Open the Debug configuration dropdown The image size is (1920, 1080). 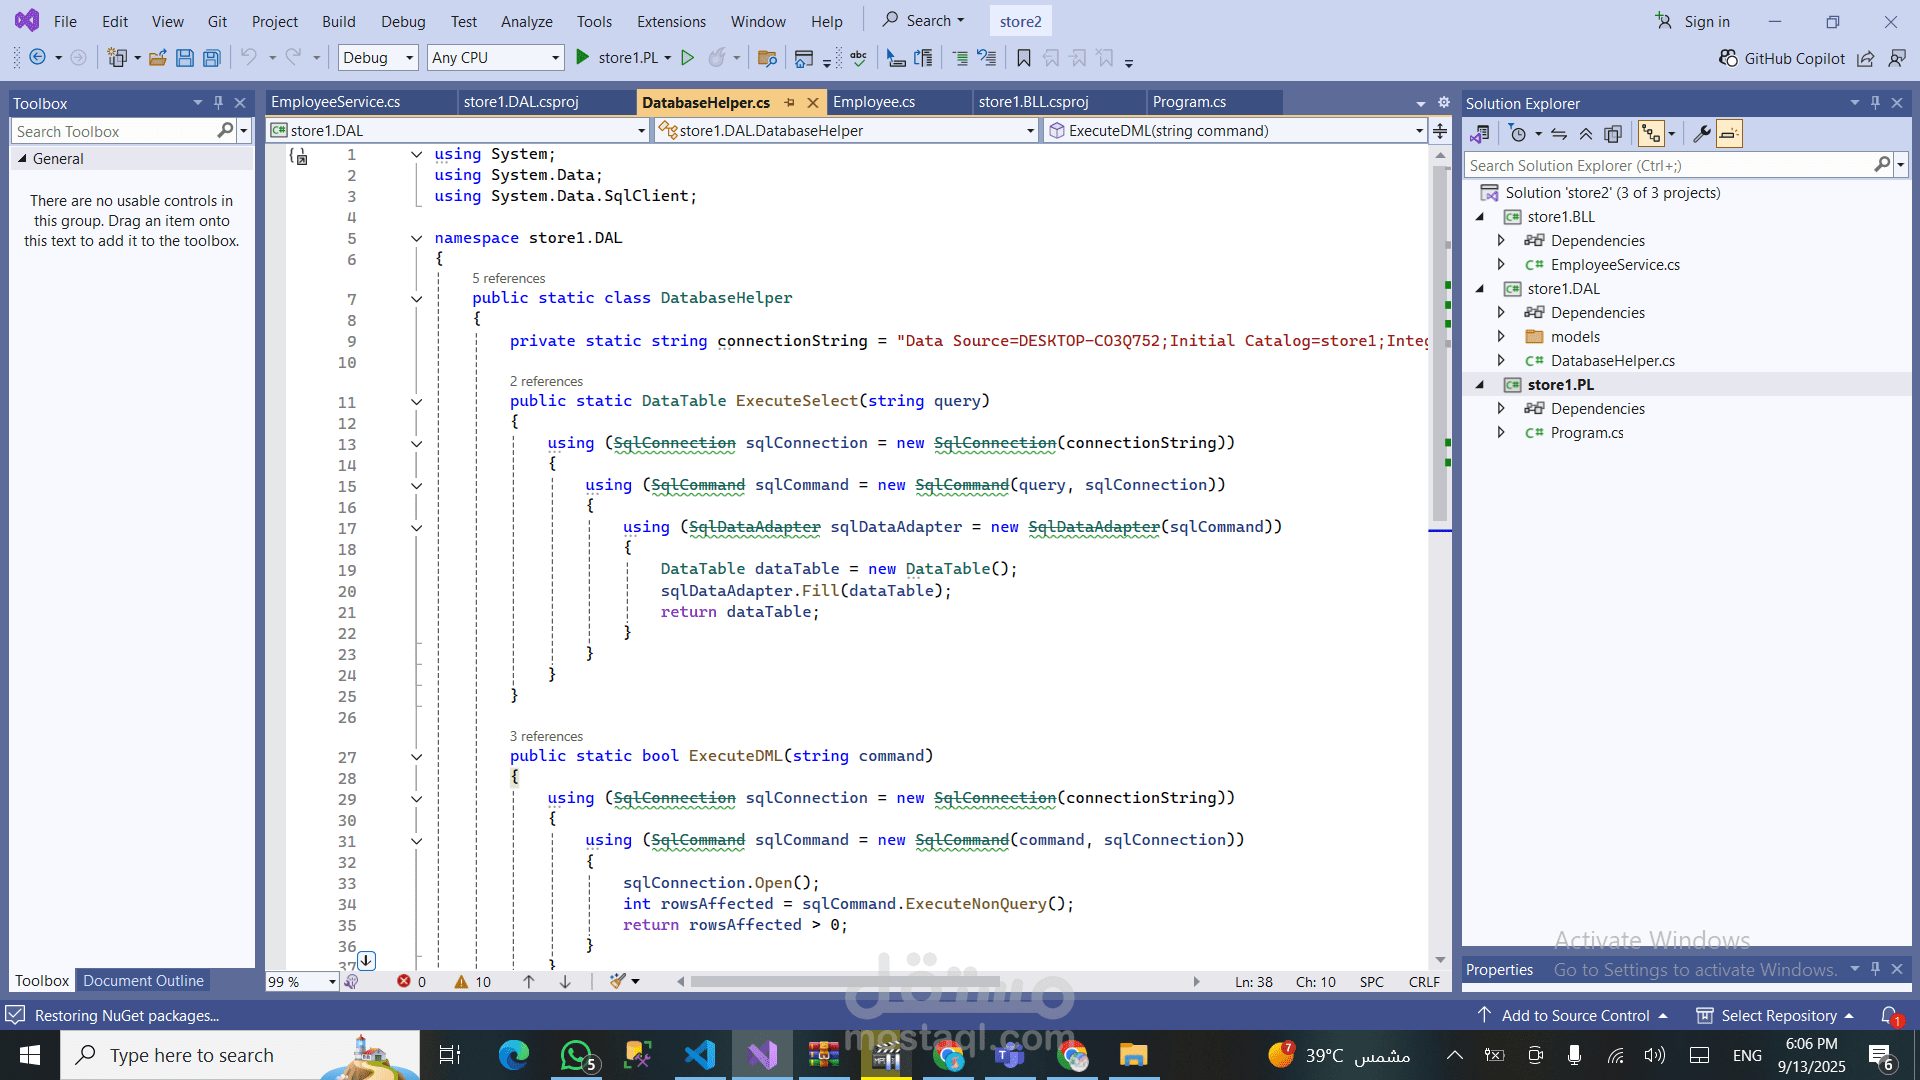coord(378,58)
